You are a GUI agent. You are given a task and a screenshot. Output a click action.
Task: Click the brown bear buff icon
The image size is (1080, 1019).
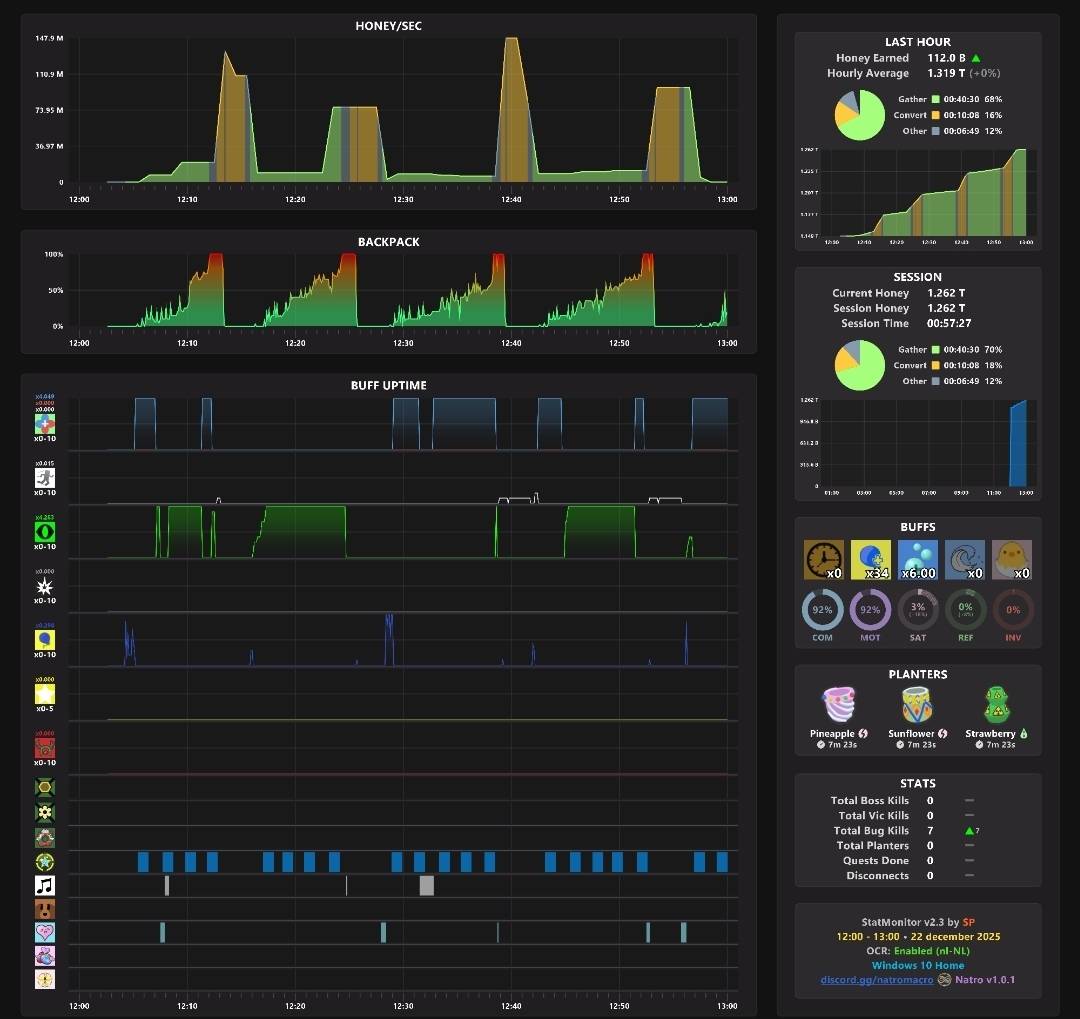pyautogui.click(x=45, y=909)
